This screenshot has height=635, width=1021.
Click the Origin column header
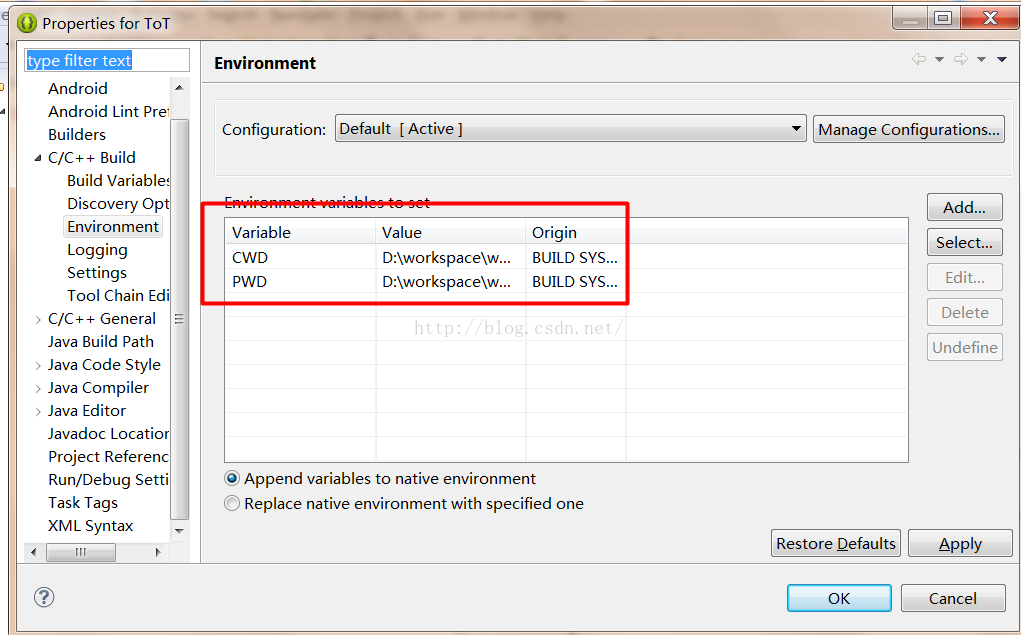(576, 232)
